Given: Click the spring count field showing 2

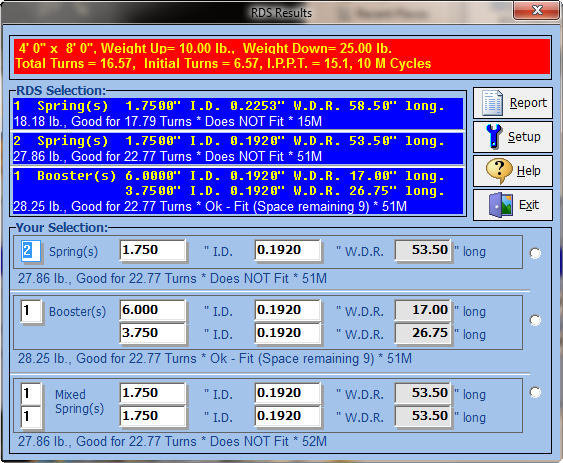Looking at the screenshot, I should [31, 250].
